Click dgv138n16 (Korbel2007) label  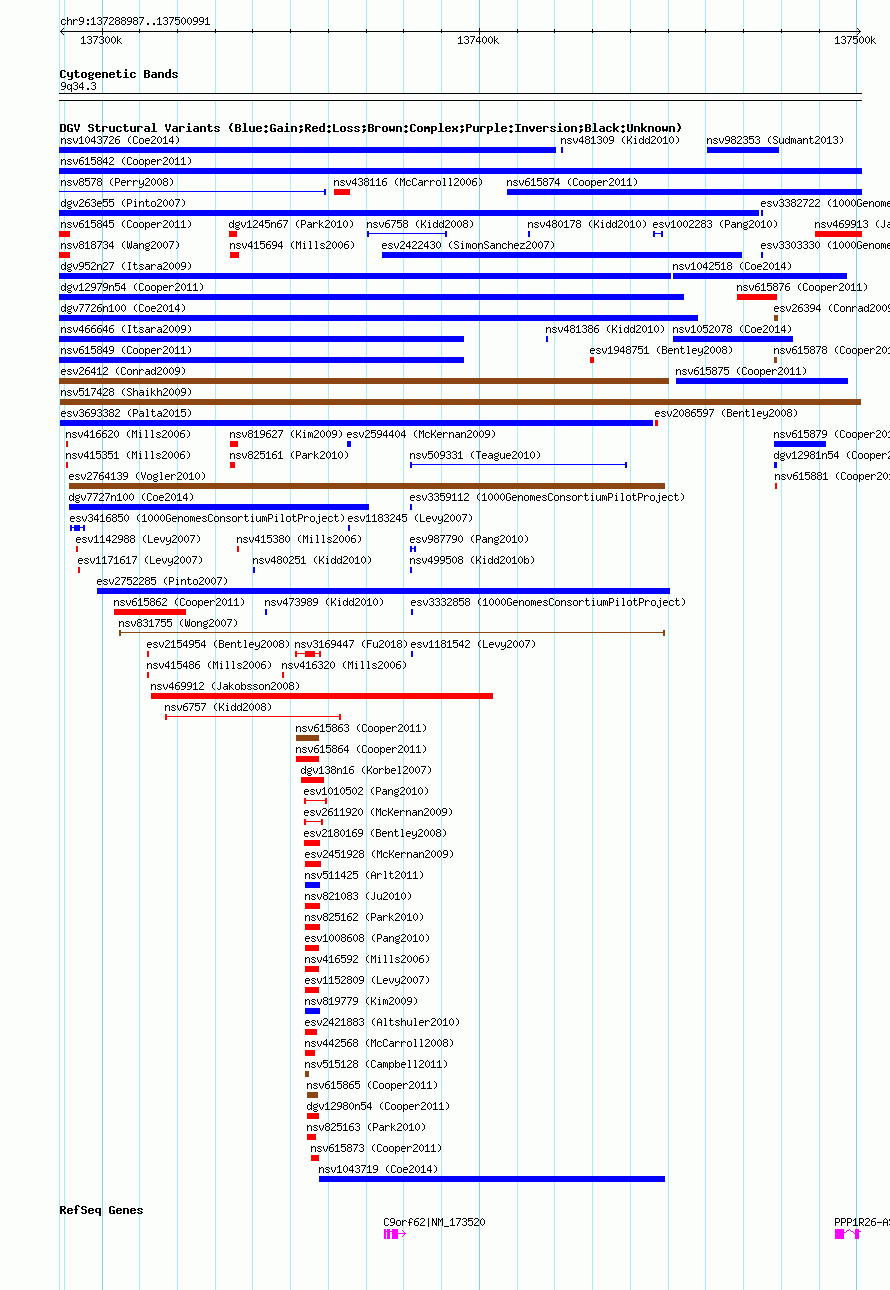click(366, 770)
